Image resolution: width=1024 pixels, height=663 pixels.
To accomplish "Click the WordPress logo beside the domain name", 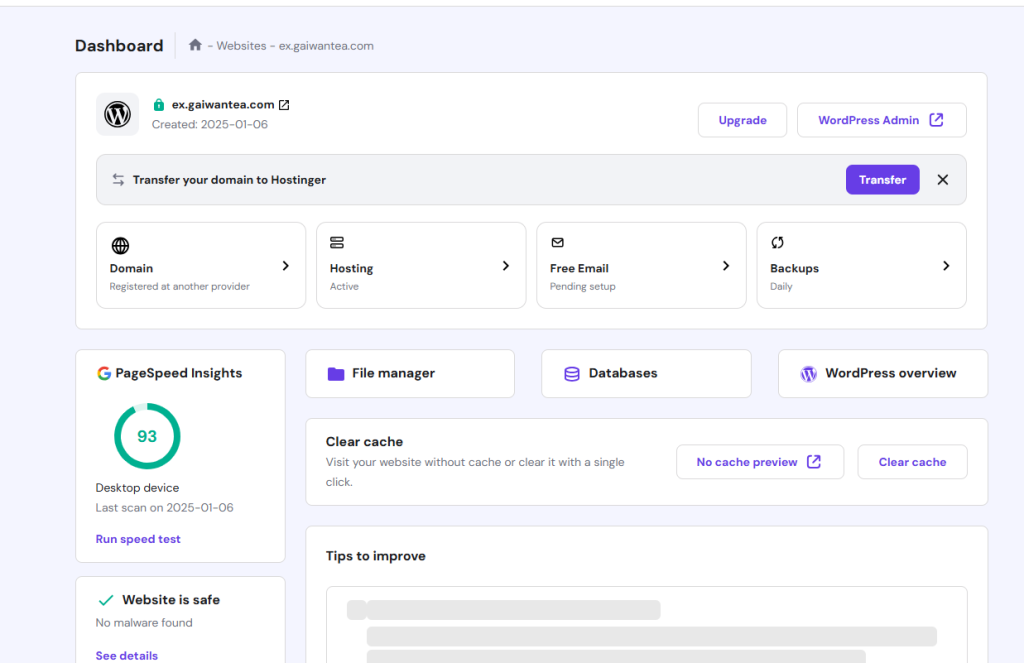I will click(117, 115).
